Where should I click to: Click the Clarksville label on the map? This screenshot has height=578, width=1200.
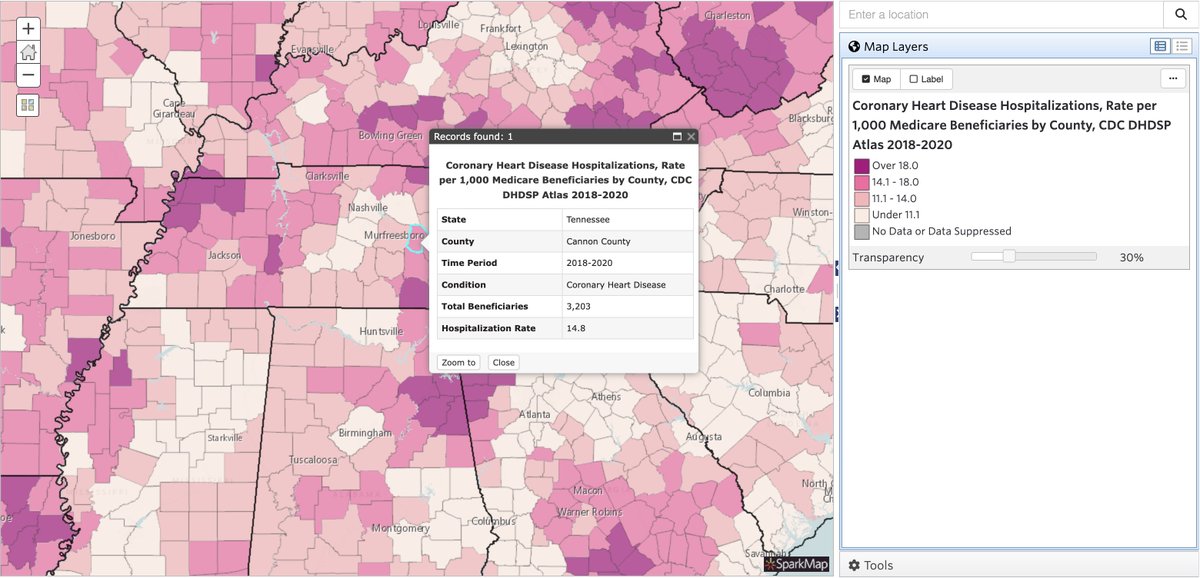tap(328, 176)
